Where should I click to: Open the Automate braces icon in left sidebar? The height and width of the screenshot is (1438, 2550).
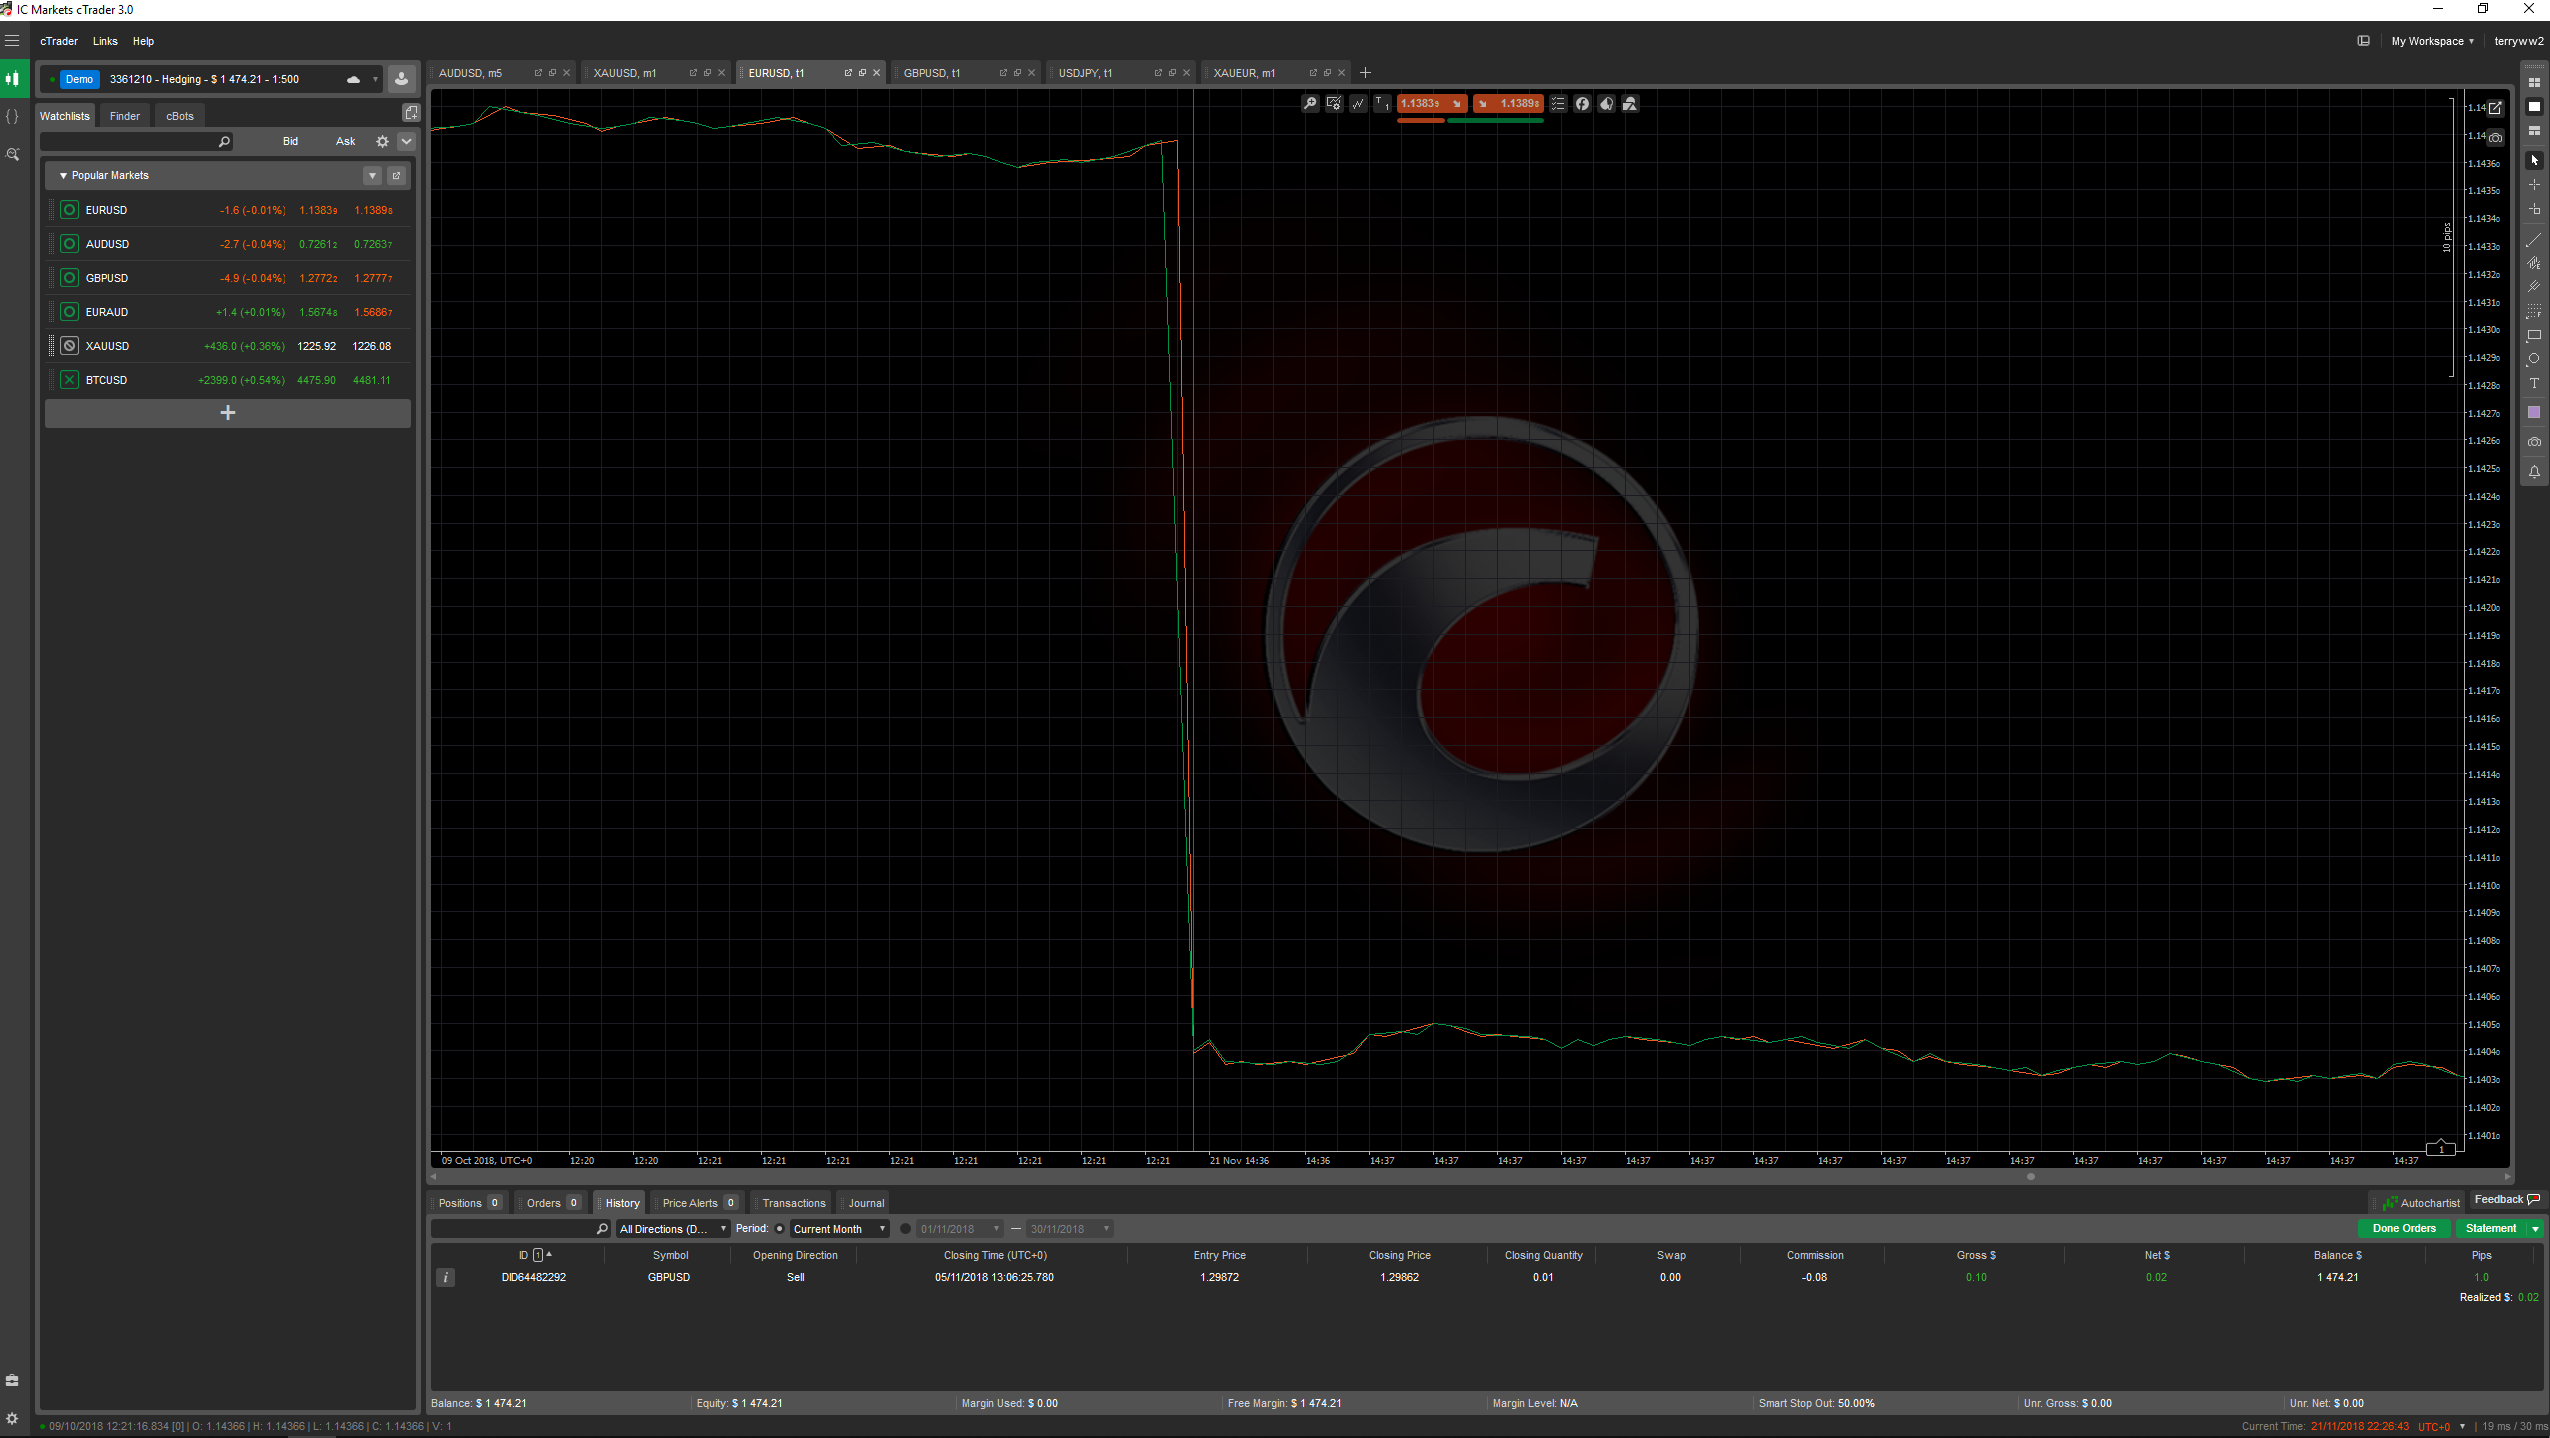coord(12,116)
